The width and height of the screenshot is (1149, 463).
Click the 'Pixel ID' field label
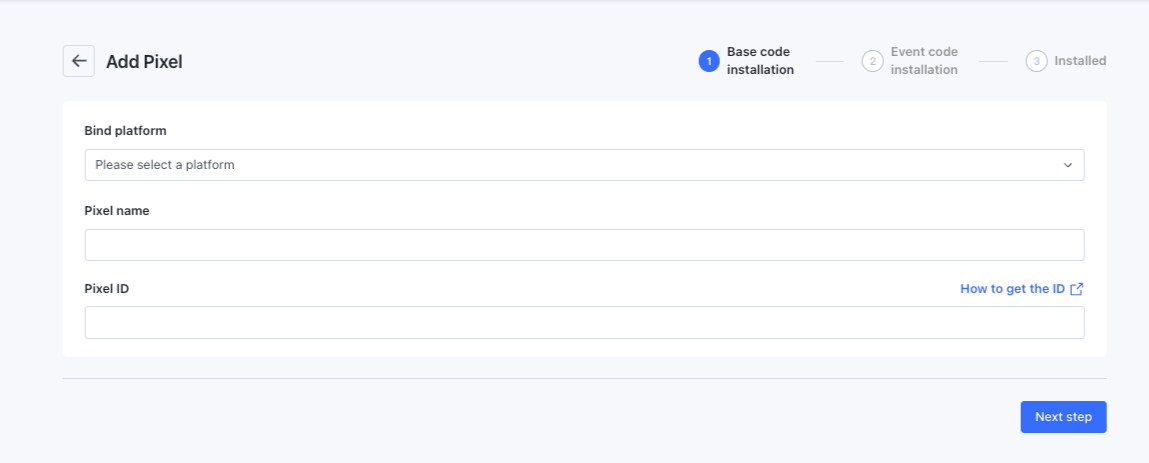point(107,289)
